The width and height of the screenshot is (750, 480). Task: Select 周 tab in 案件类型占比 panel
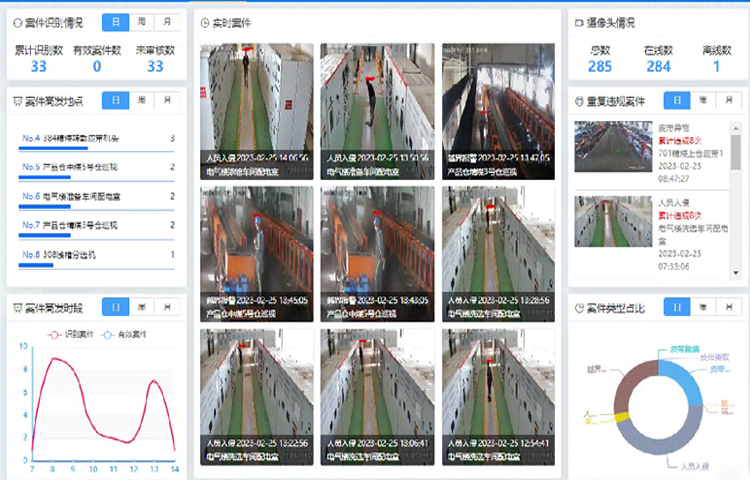[x=703, y=307]
